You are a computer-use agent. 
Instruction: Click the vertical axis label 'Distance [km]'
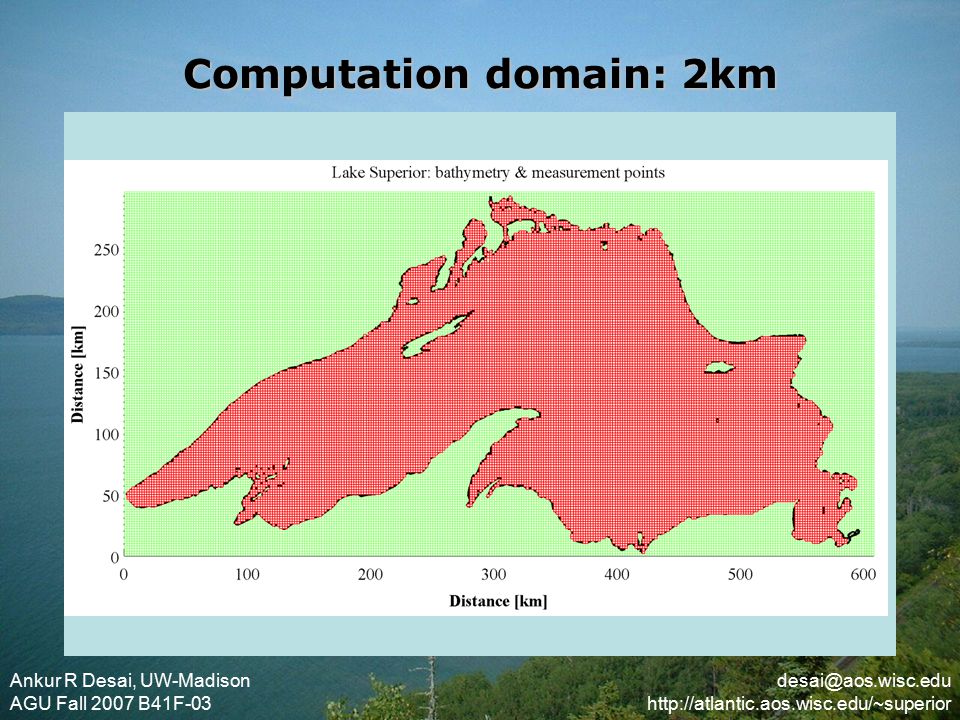[x=78, y=374]
